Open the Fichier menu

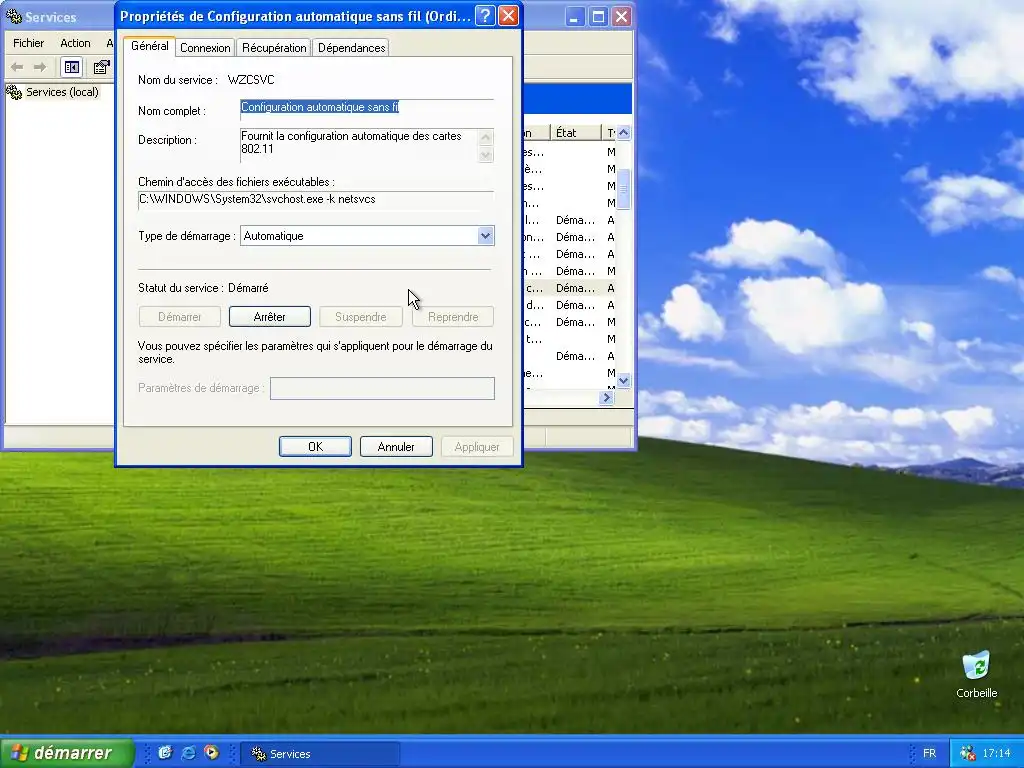pyautogui.click(x=29, y=43)
